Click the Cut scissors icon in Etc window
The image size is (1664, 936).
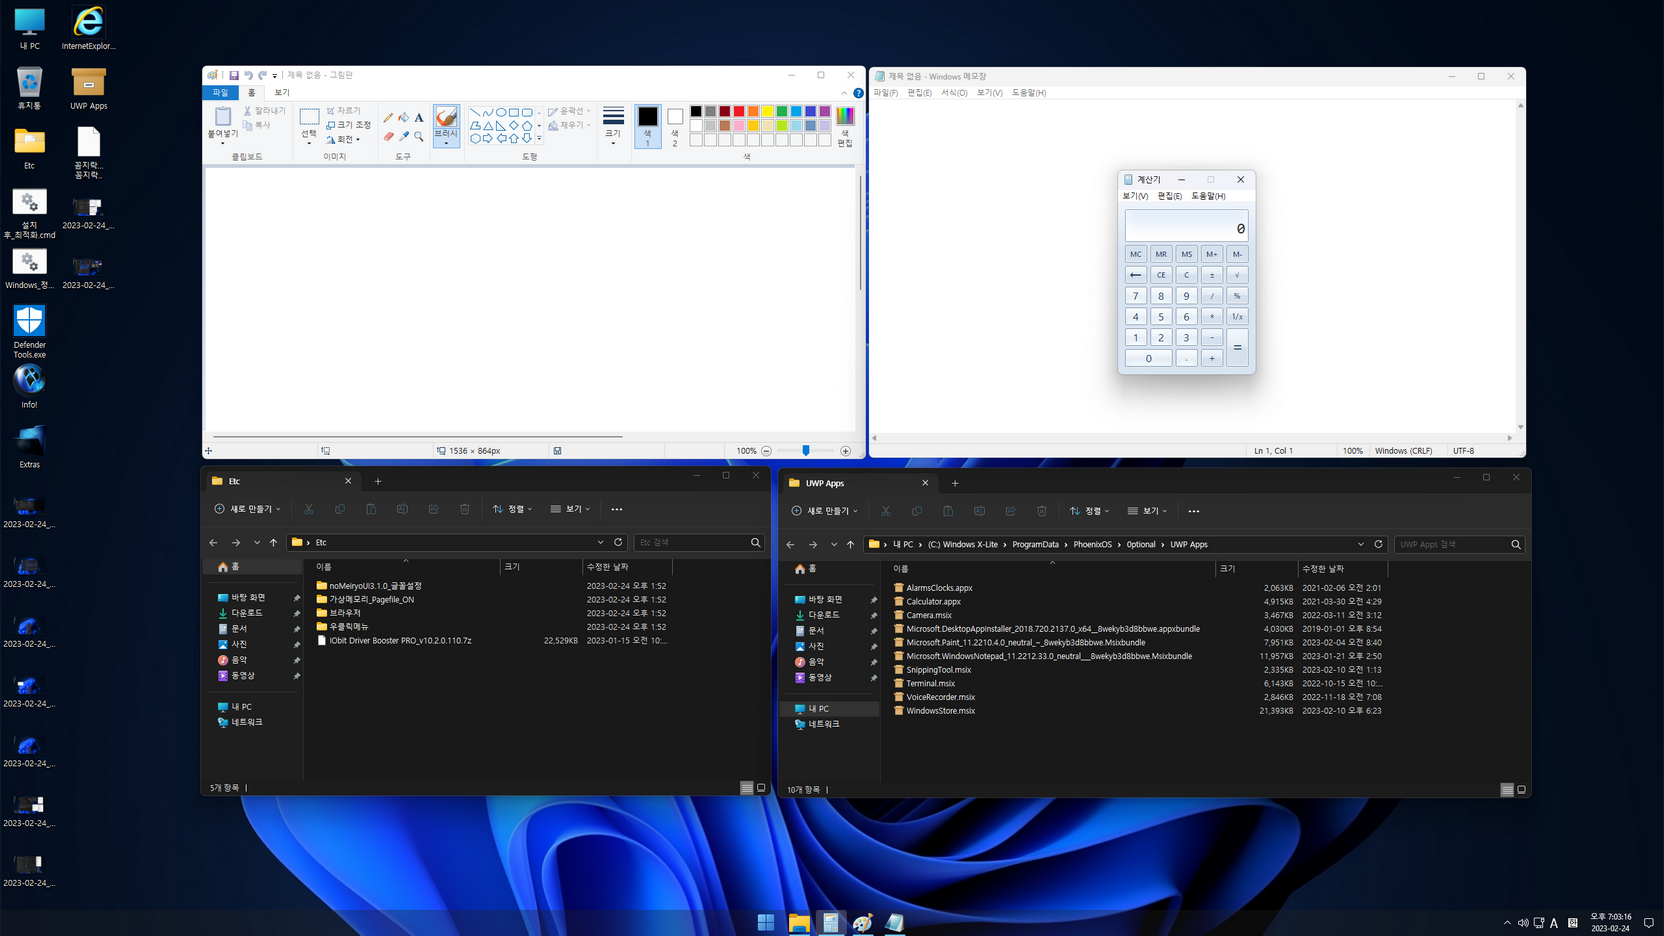click(309, 509)
